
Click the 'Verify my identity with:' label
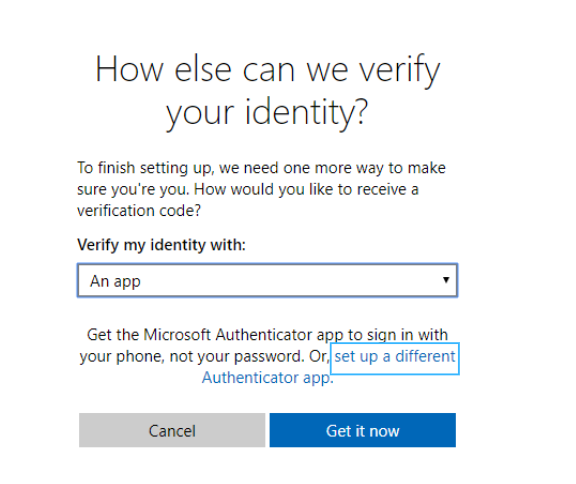(161, 245)
